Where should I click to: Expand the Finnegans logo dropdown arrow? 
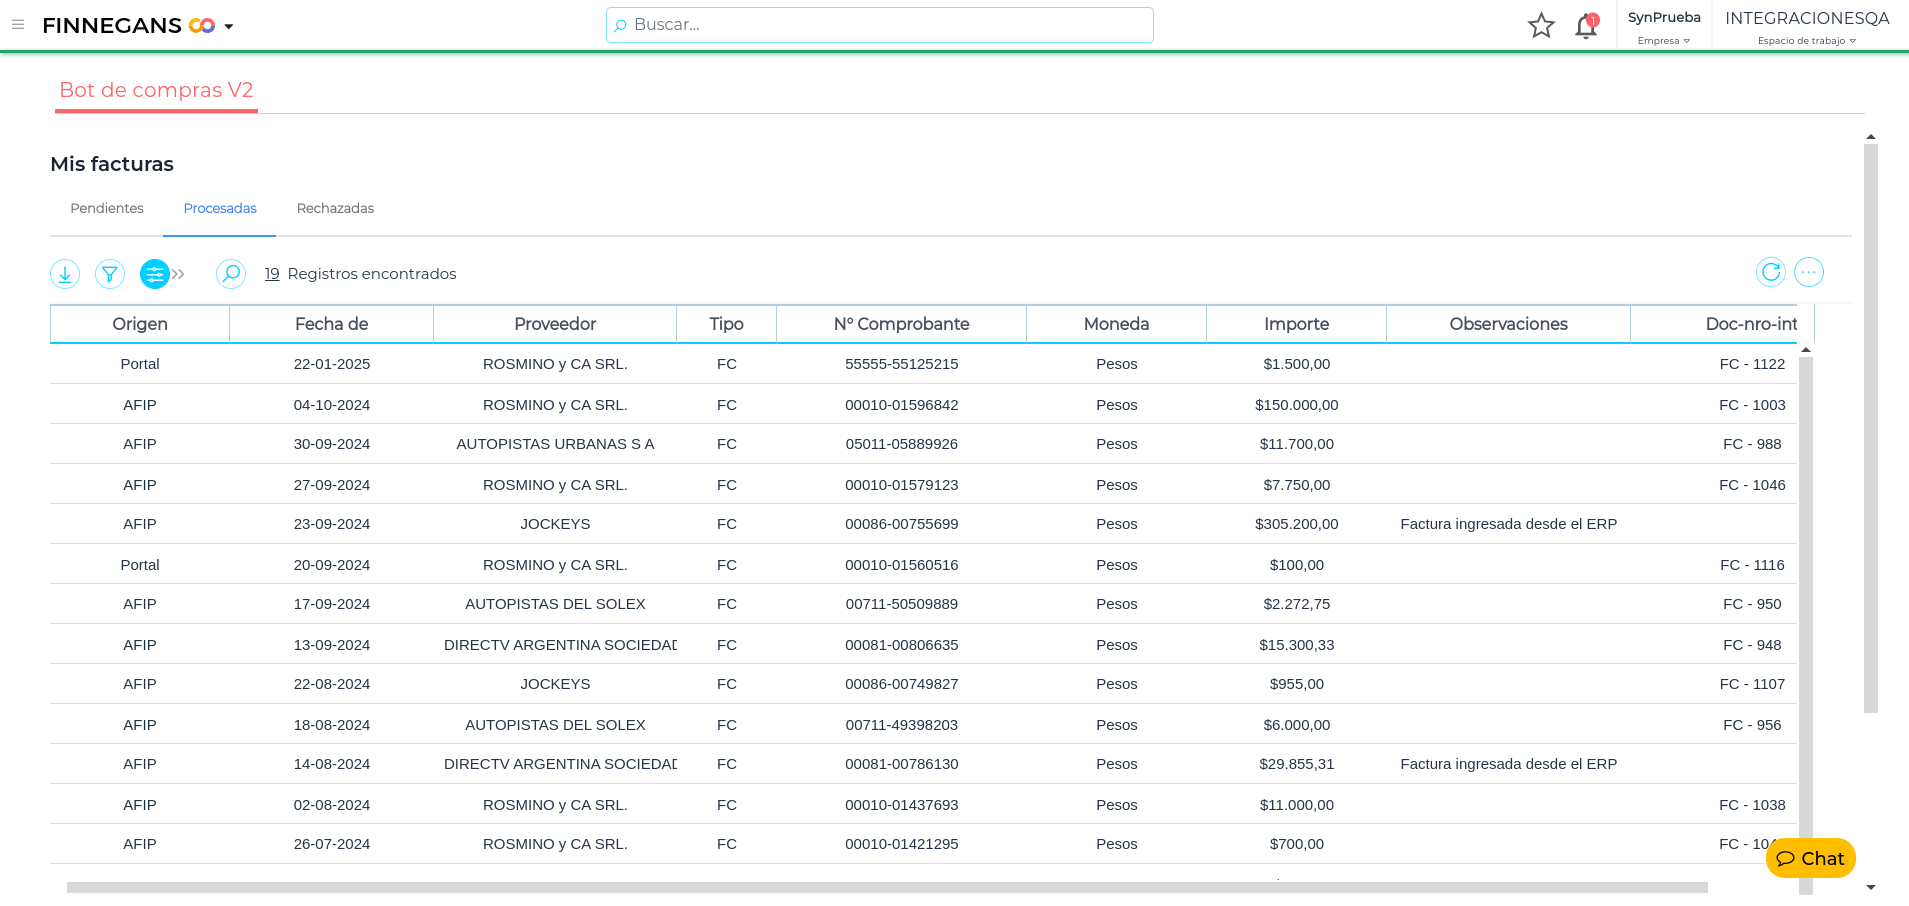pyautogui.click(x=229, y=27)
